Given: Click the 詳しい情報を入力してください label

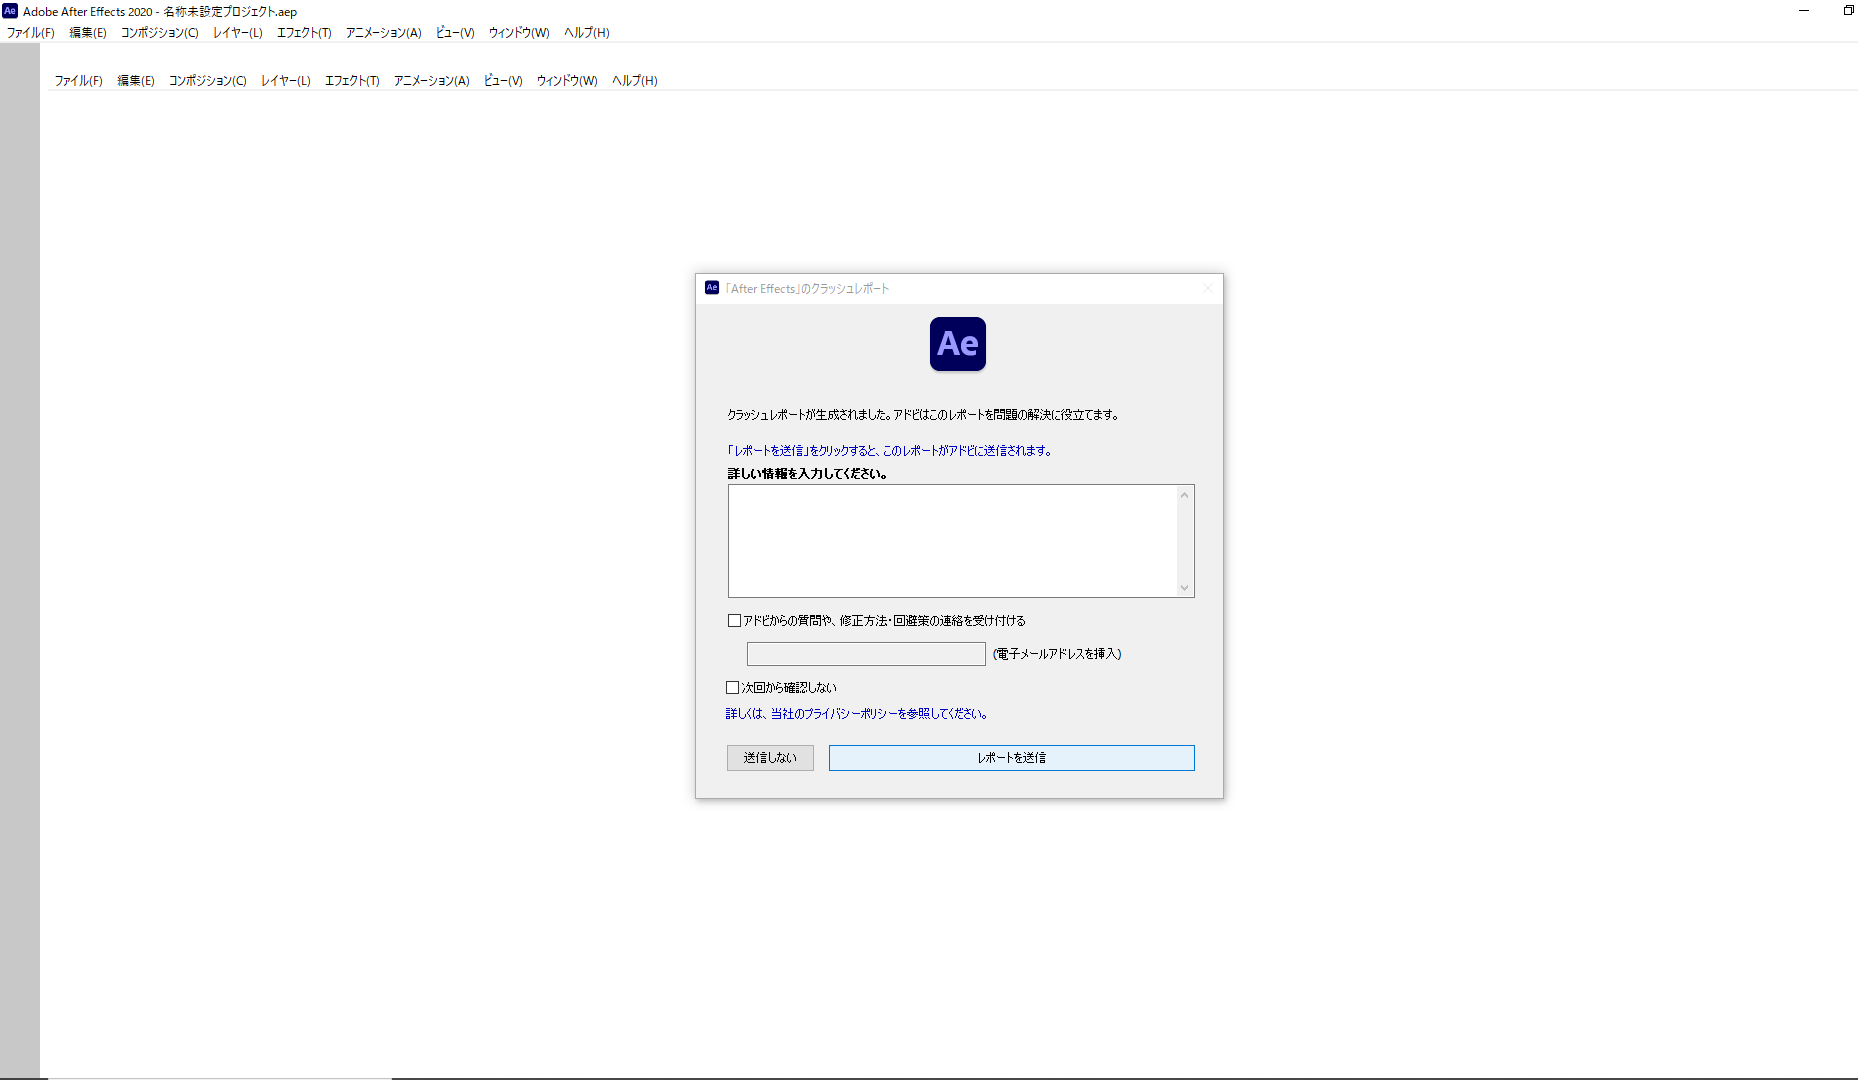Looking at the screenshot, I should [807, 474].
